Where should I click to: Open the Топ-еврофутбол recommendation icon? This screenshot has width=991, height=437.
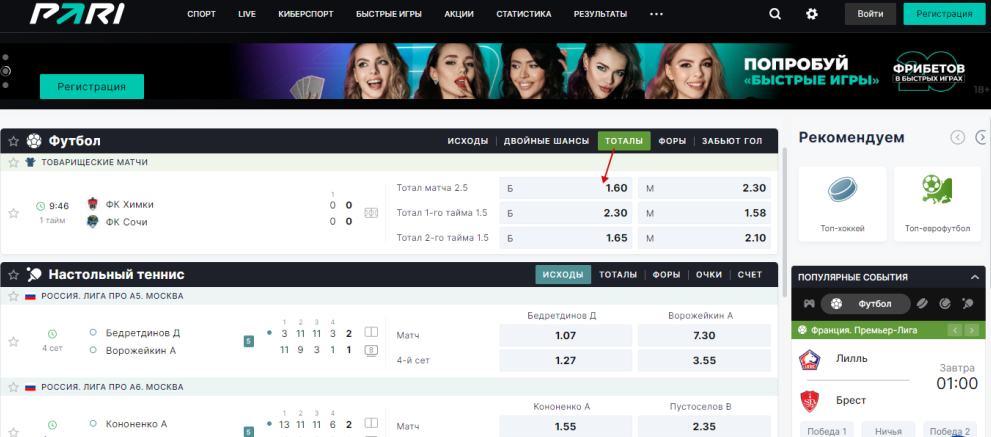click(x=937, y=190)
